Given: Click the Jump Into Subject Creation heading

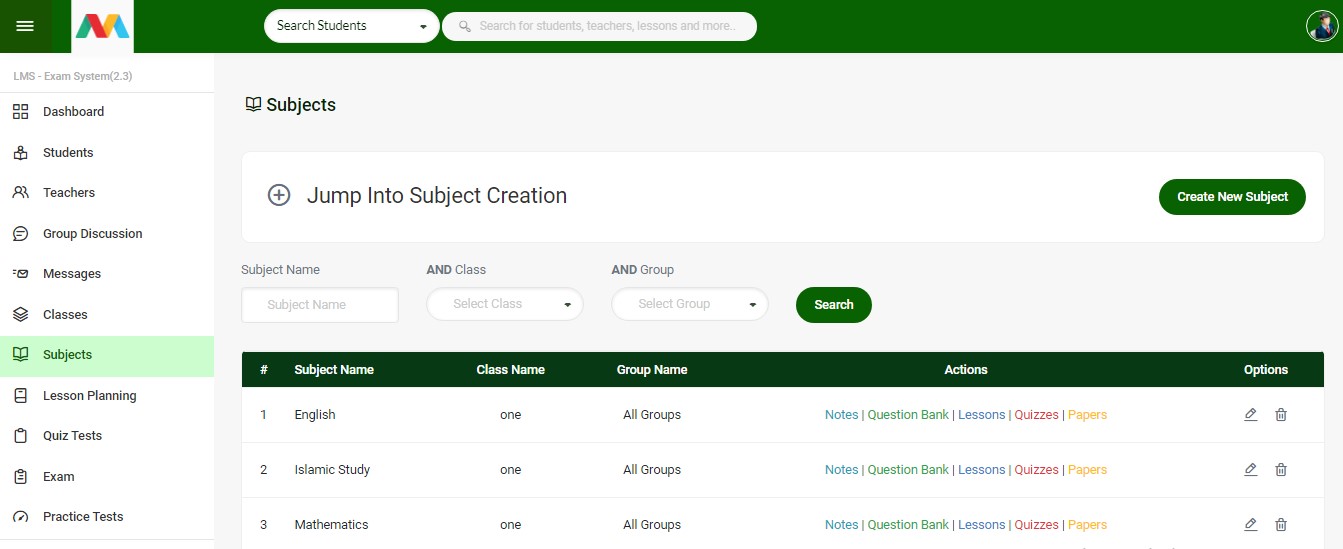Looking at the screenshot, I should click(x=437, y=196).
